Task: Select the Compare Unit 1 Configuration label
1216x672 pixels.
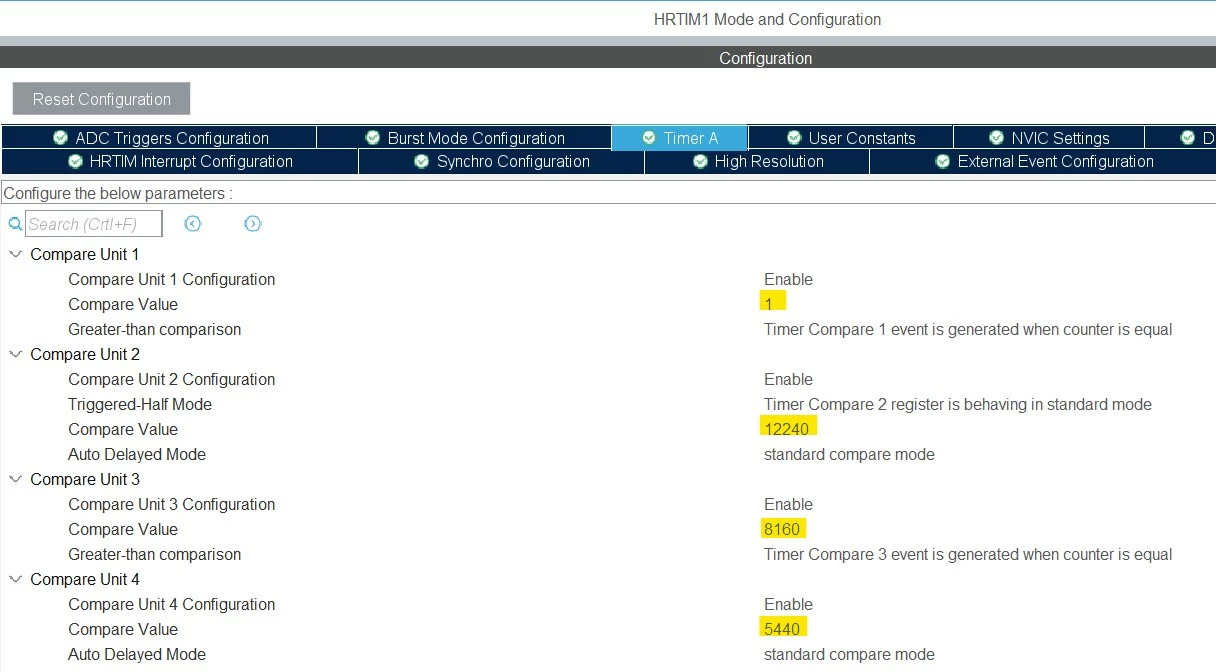Action: (171, 279)
